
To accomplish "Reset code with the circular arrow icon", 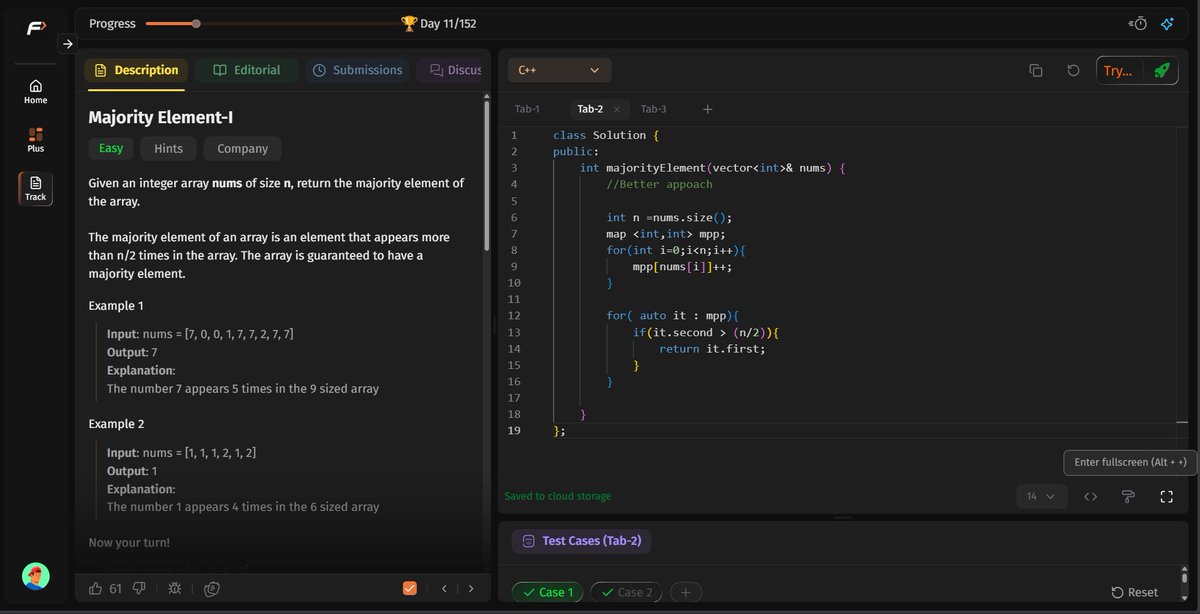I will pos(1073,70).
